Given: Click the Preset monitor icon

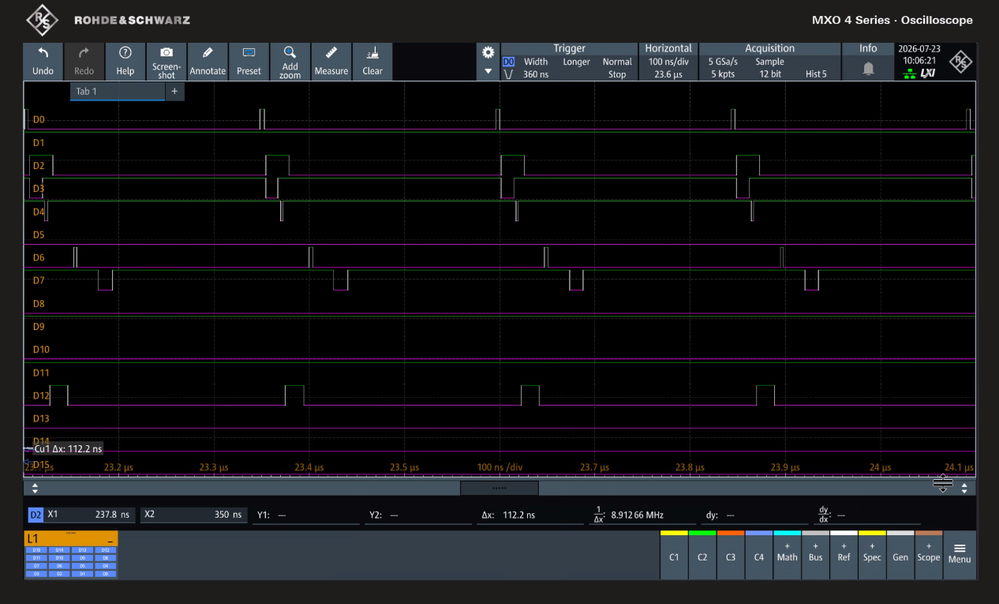Looking at the screenshot, I should pyautogui.click(x=248, y=61).
